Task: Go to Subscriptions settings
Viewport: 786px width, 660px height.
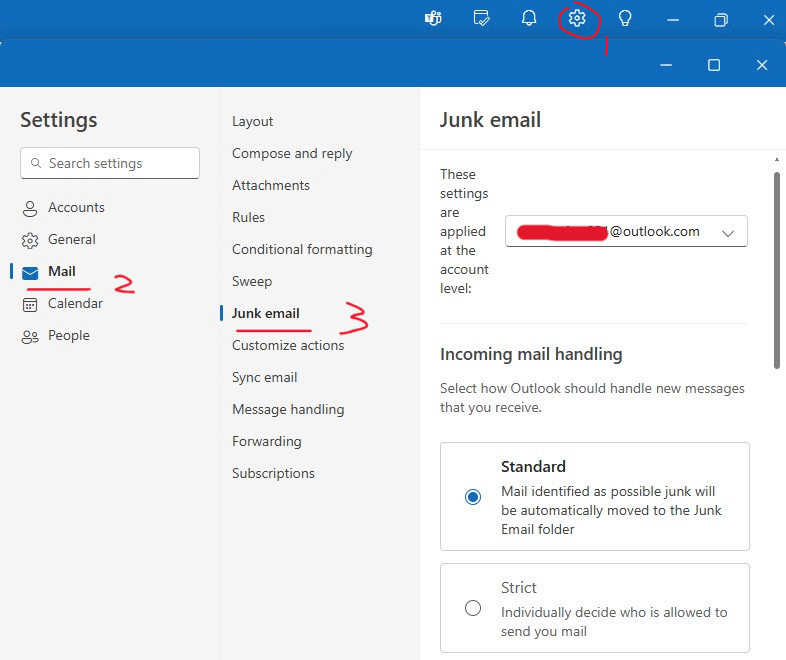Action: [x=273, y=474]
